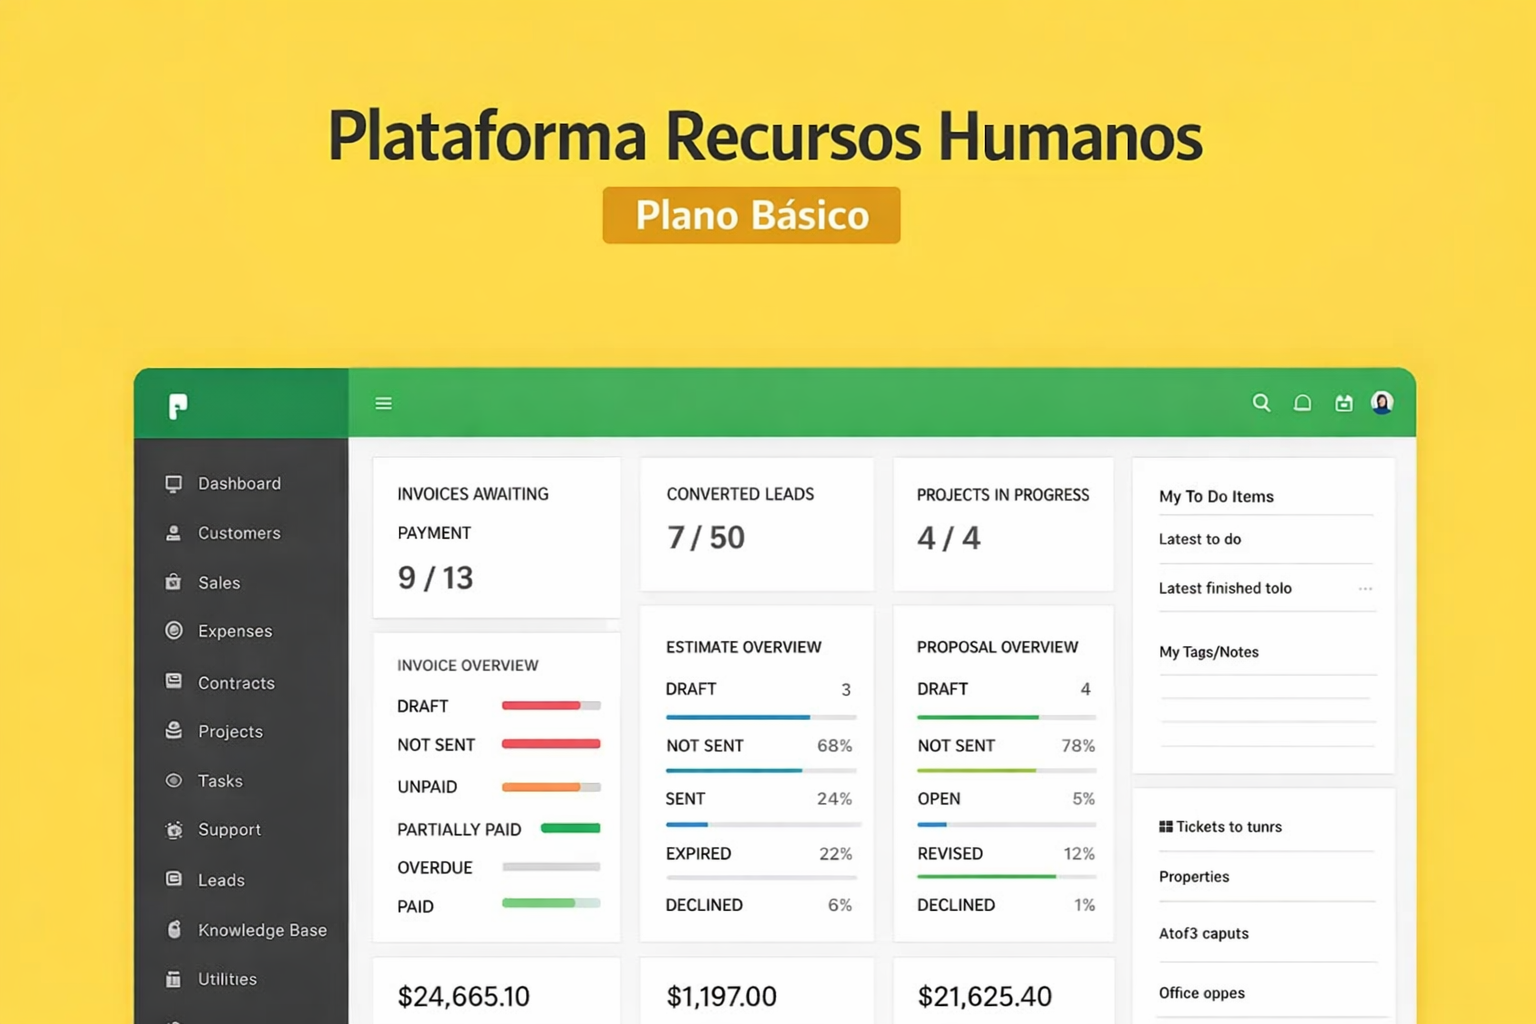This screenshot has height=1024, width=1536.
Task: Open the search icon in the top bar
Action: (x=1261, y=402)
